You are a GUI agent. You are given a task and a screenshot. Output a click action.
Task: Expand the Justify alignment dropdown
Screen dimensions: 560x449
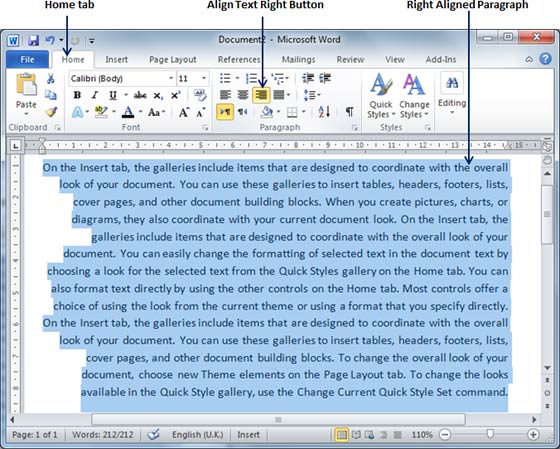coord(288,95)
